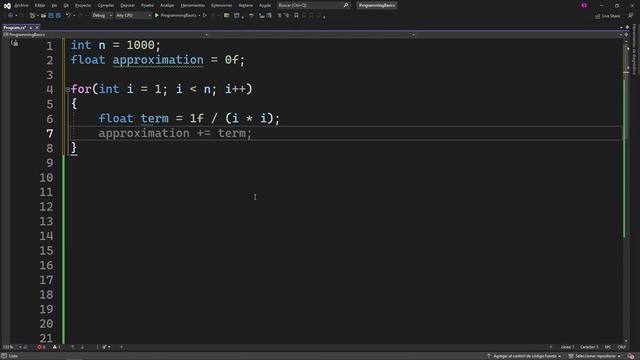640x360 pixels.
Task: Click the notifications bell icon in status bar
Action: click(631, 356)
